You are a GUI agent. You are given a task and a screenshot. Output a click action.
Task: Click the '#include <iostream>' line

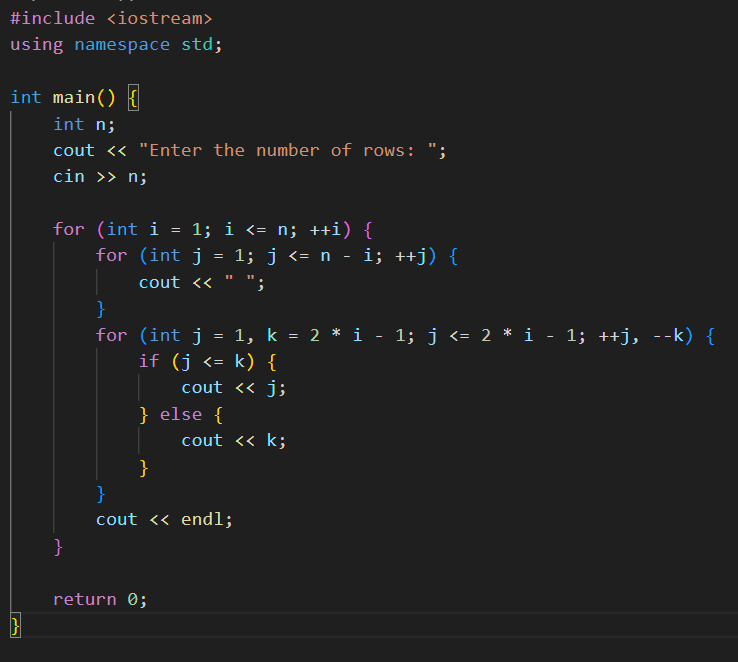pos(112,18)
